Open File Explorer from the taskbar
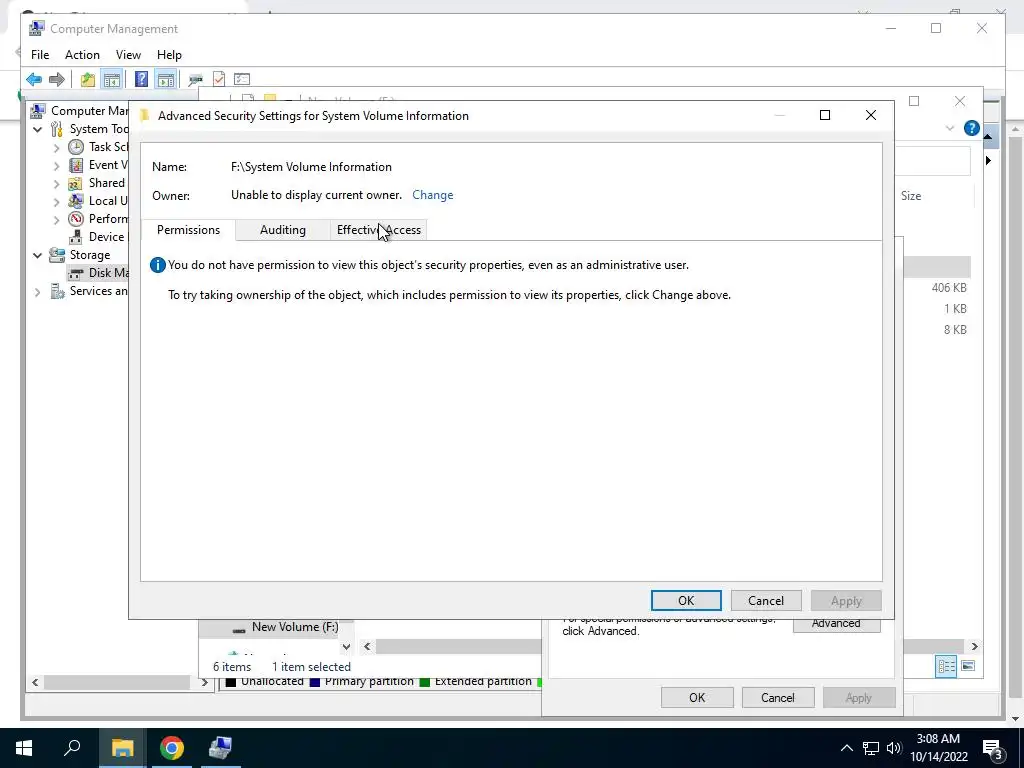Image resolution: width=1024 pixels, height=768 pixels. (122, 748)
